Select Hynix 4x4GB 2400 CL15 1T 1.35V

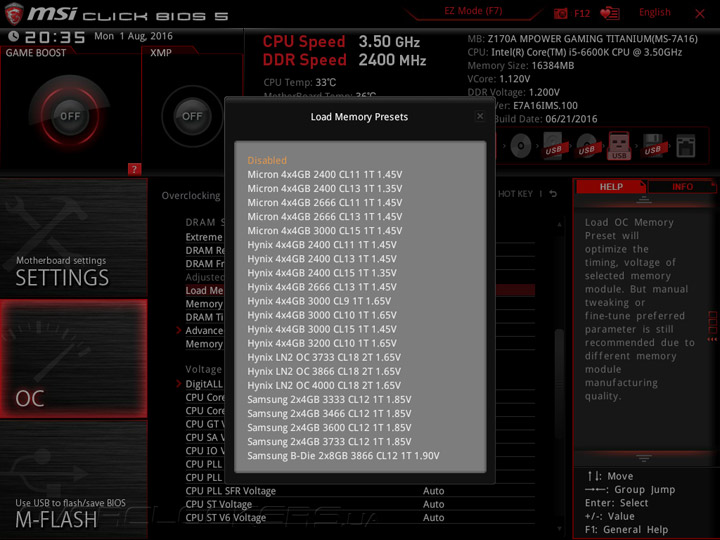click(322, 273)
